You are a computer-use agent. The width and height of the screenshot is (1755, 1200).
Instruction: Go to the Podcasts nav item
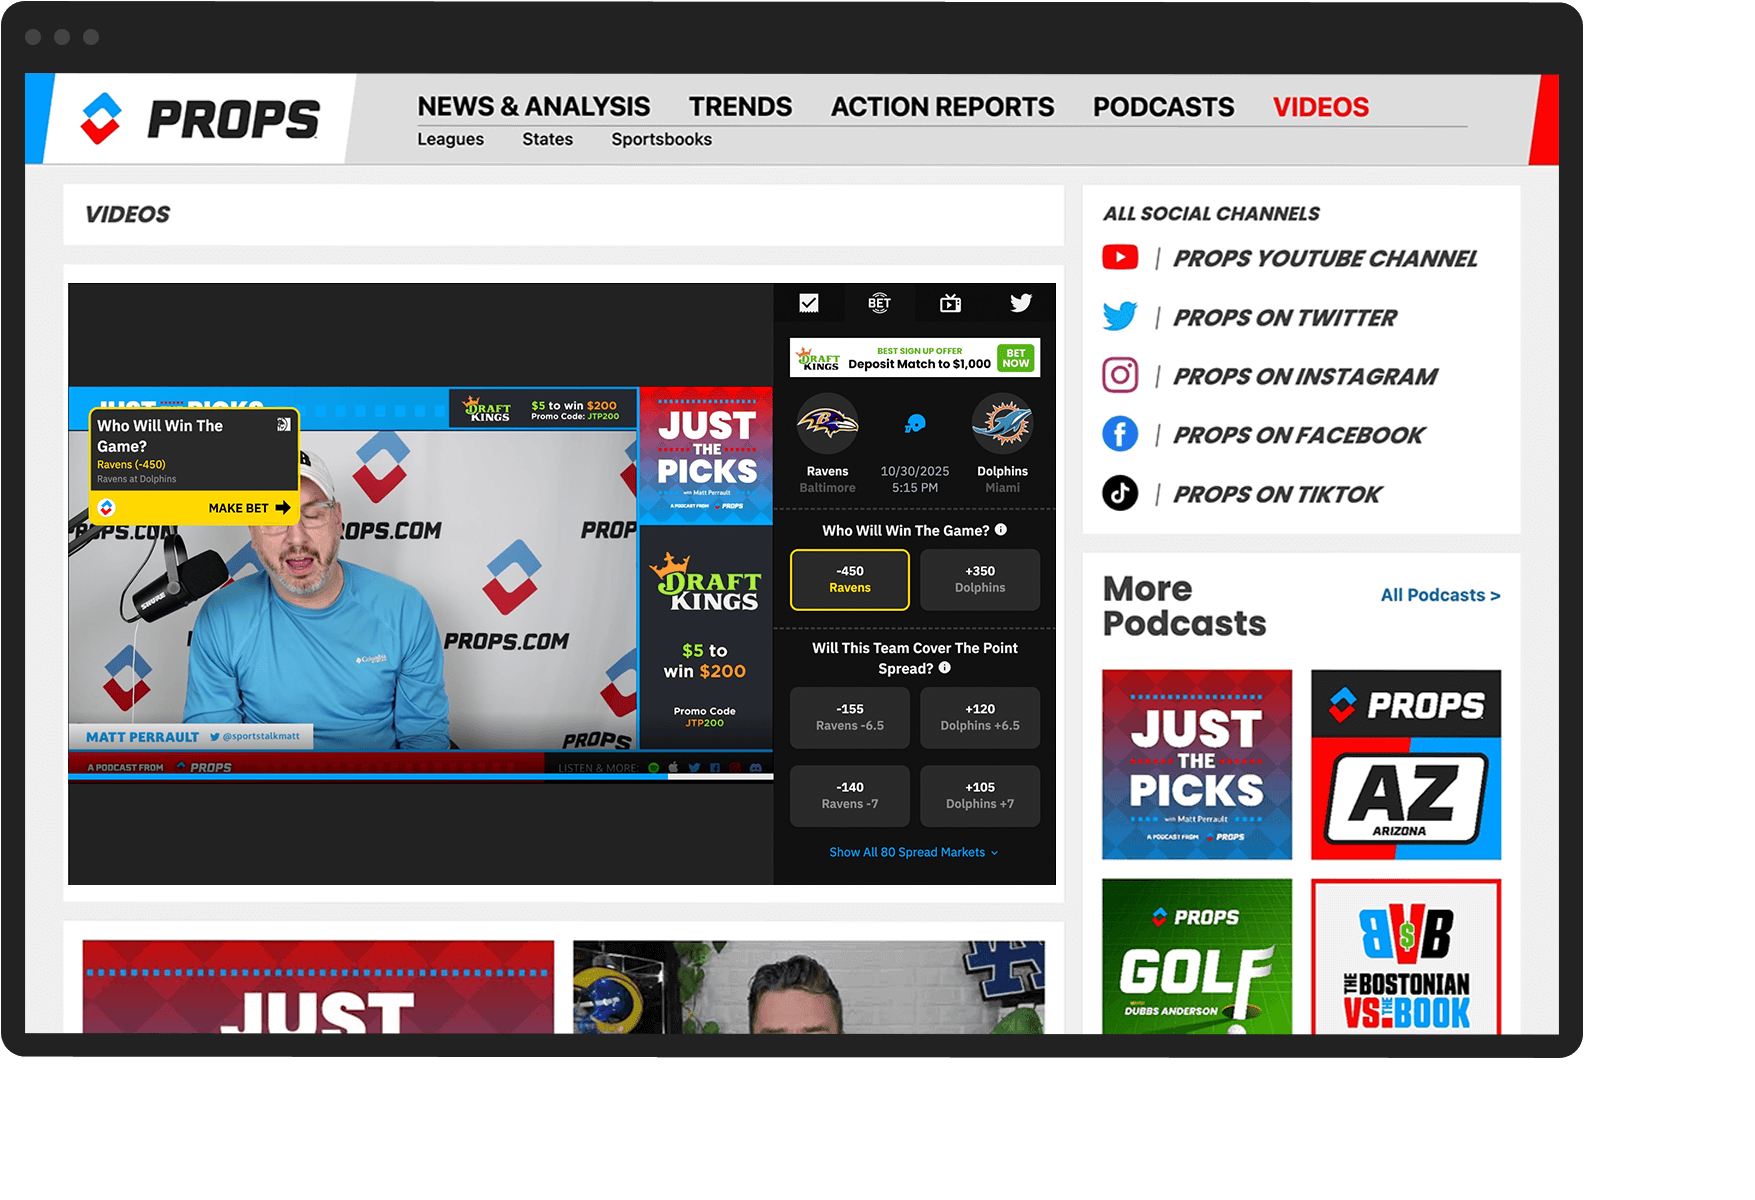(x=1163, y=107)
